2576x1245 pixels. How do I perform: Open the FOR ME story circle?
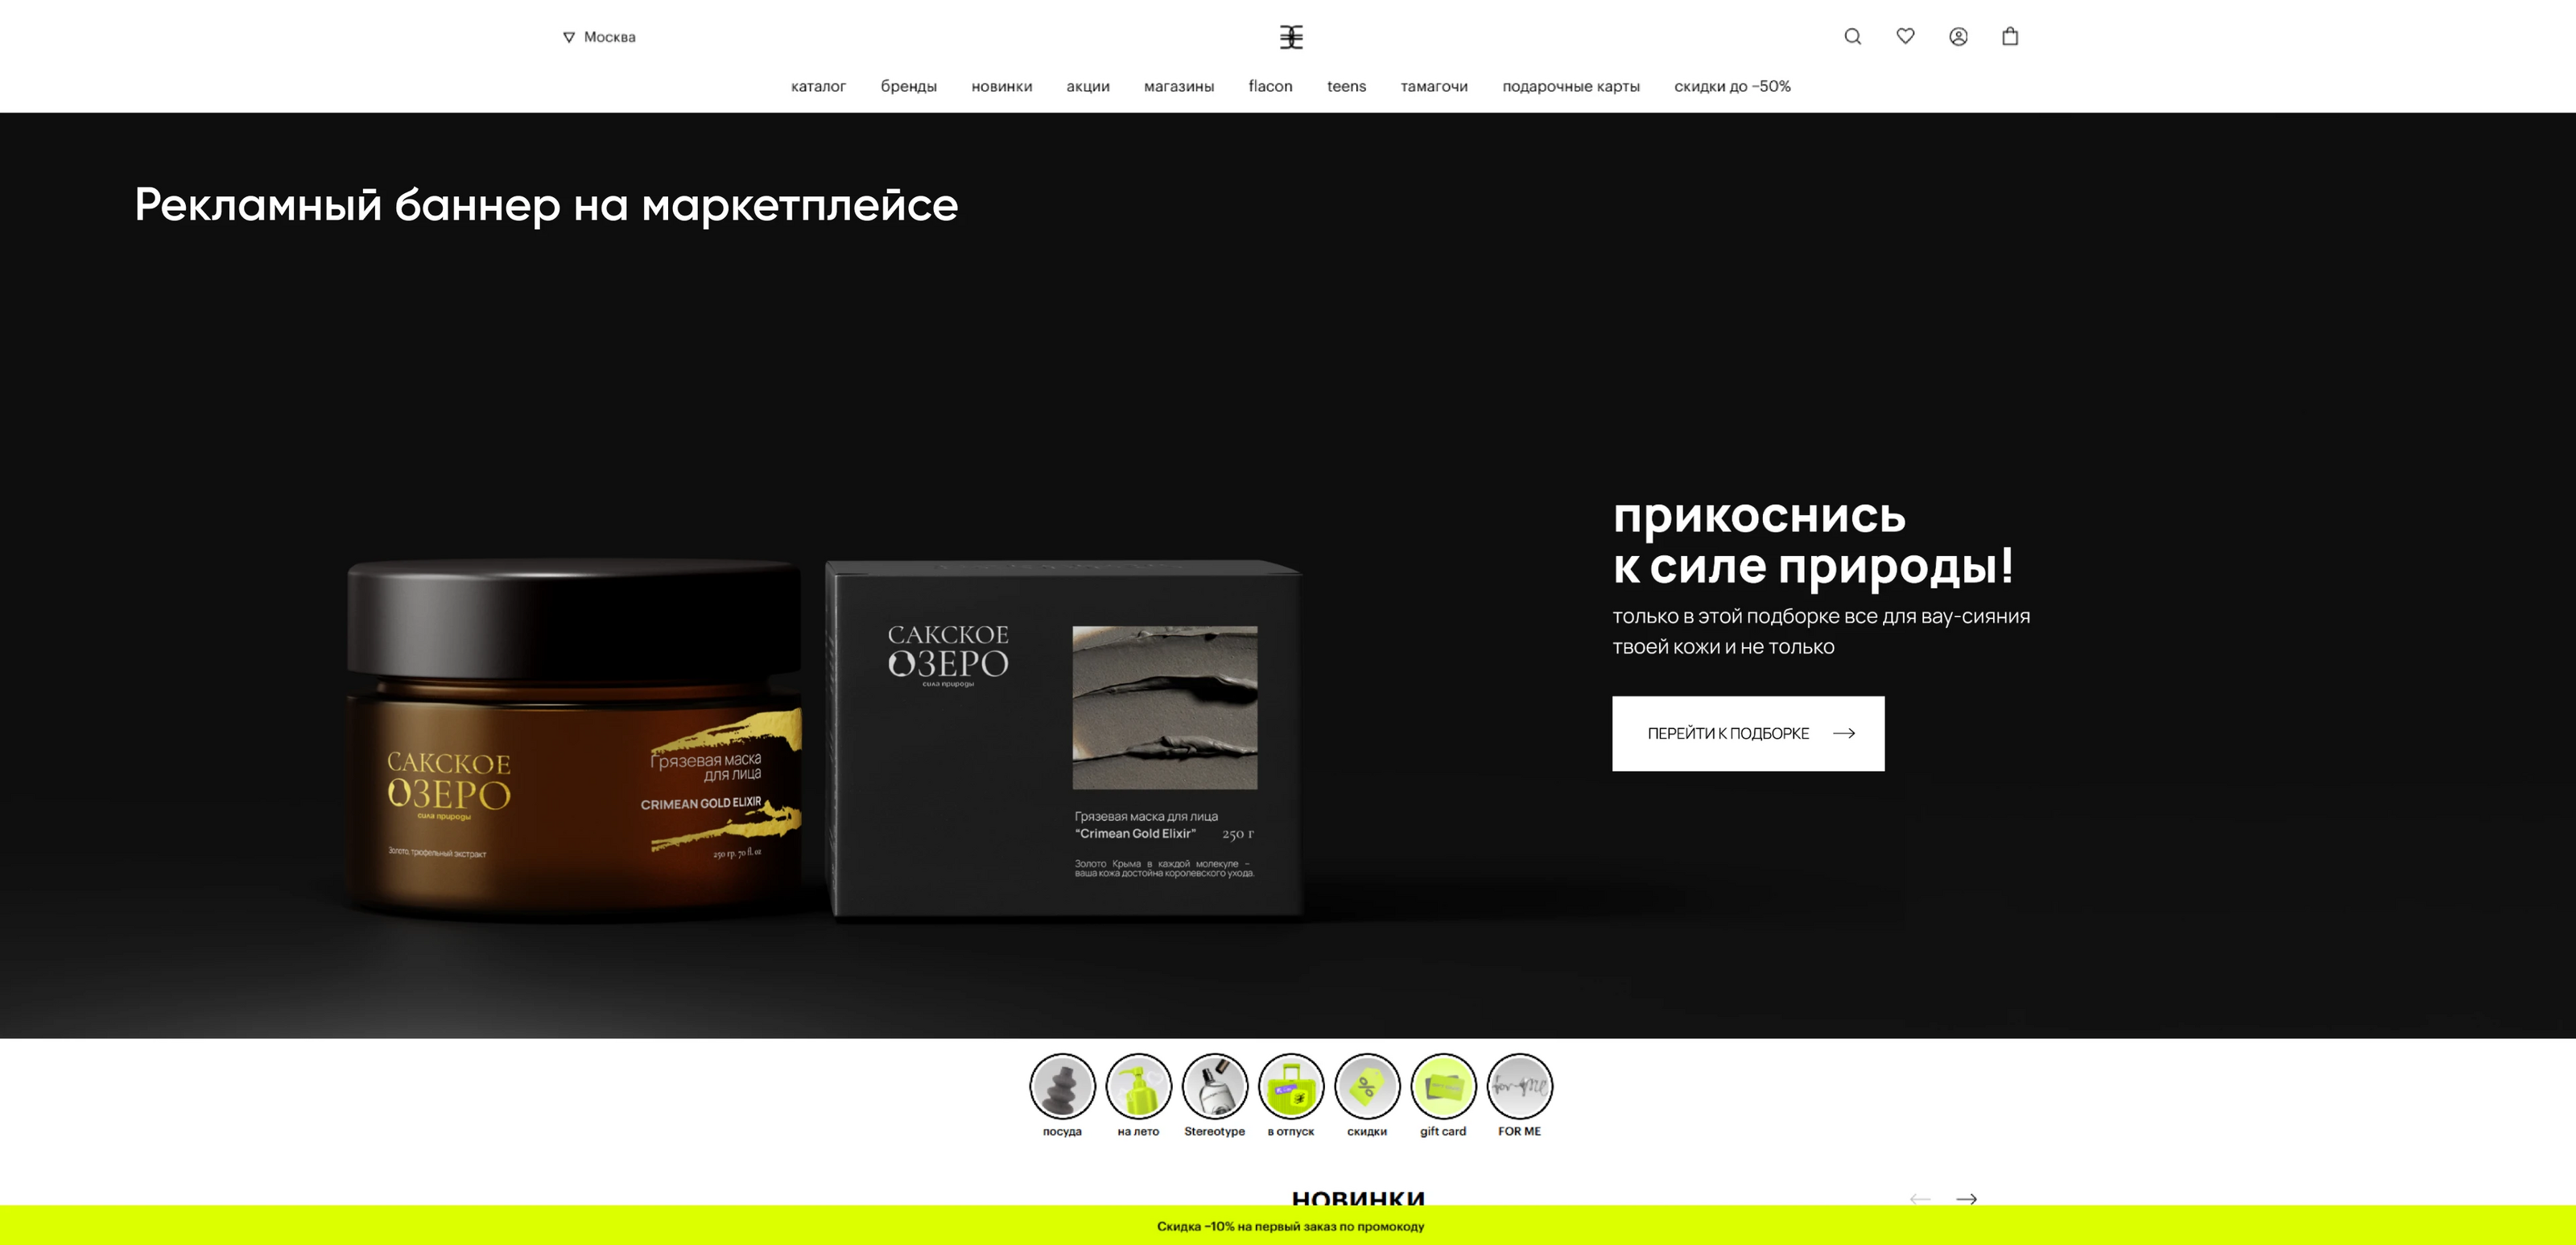click(1519, 1086)
